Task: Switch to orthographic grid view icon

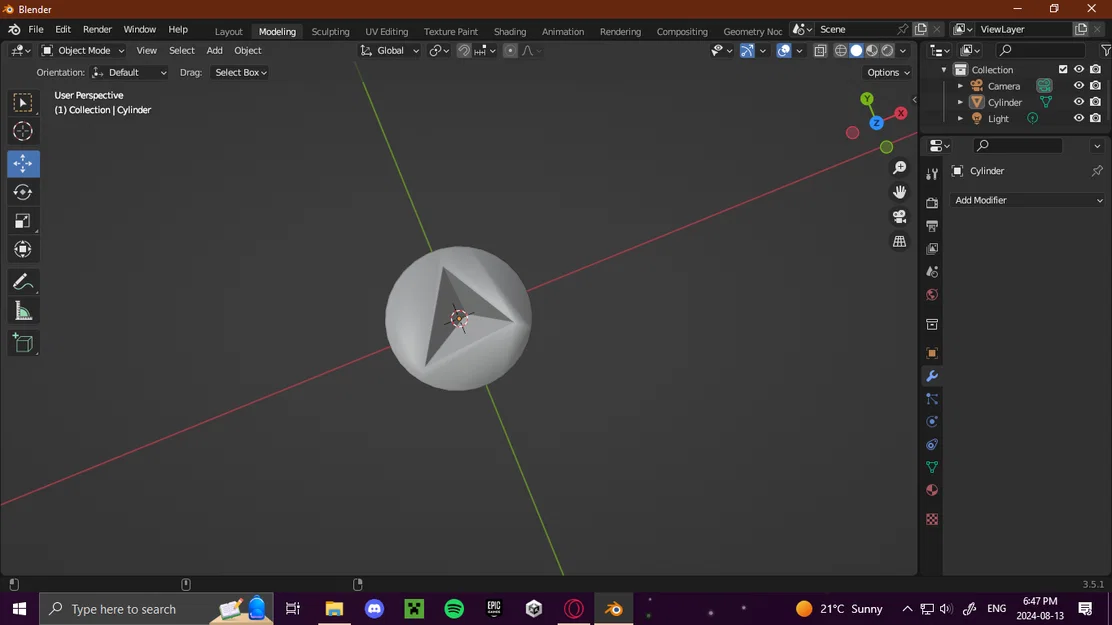Action: 899,242
